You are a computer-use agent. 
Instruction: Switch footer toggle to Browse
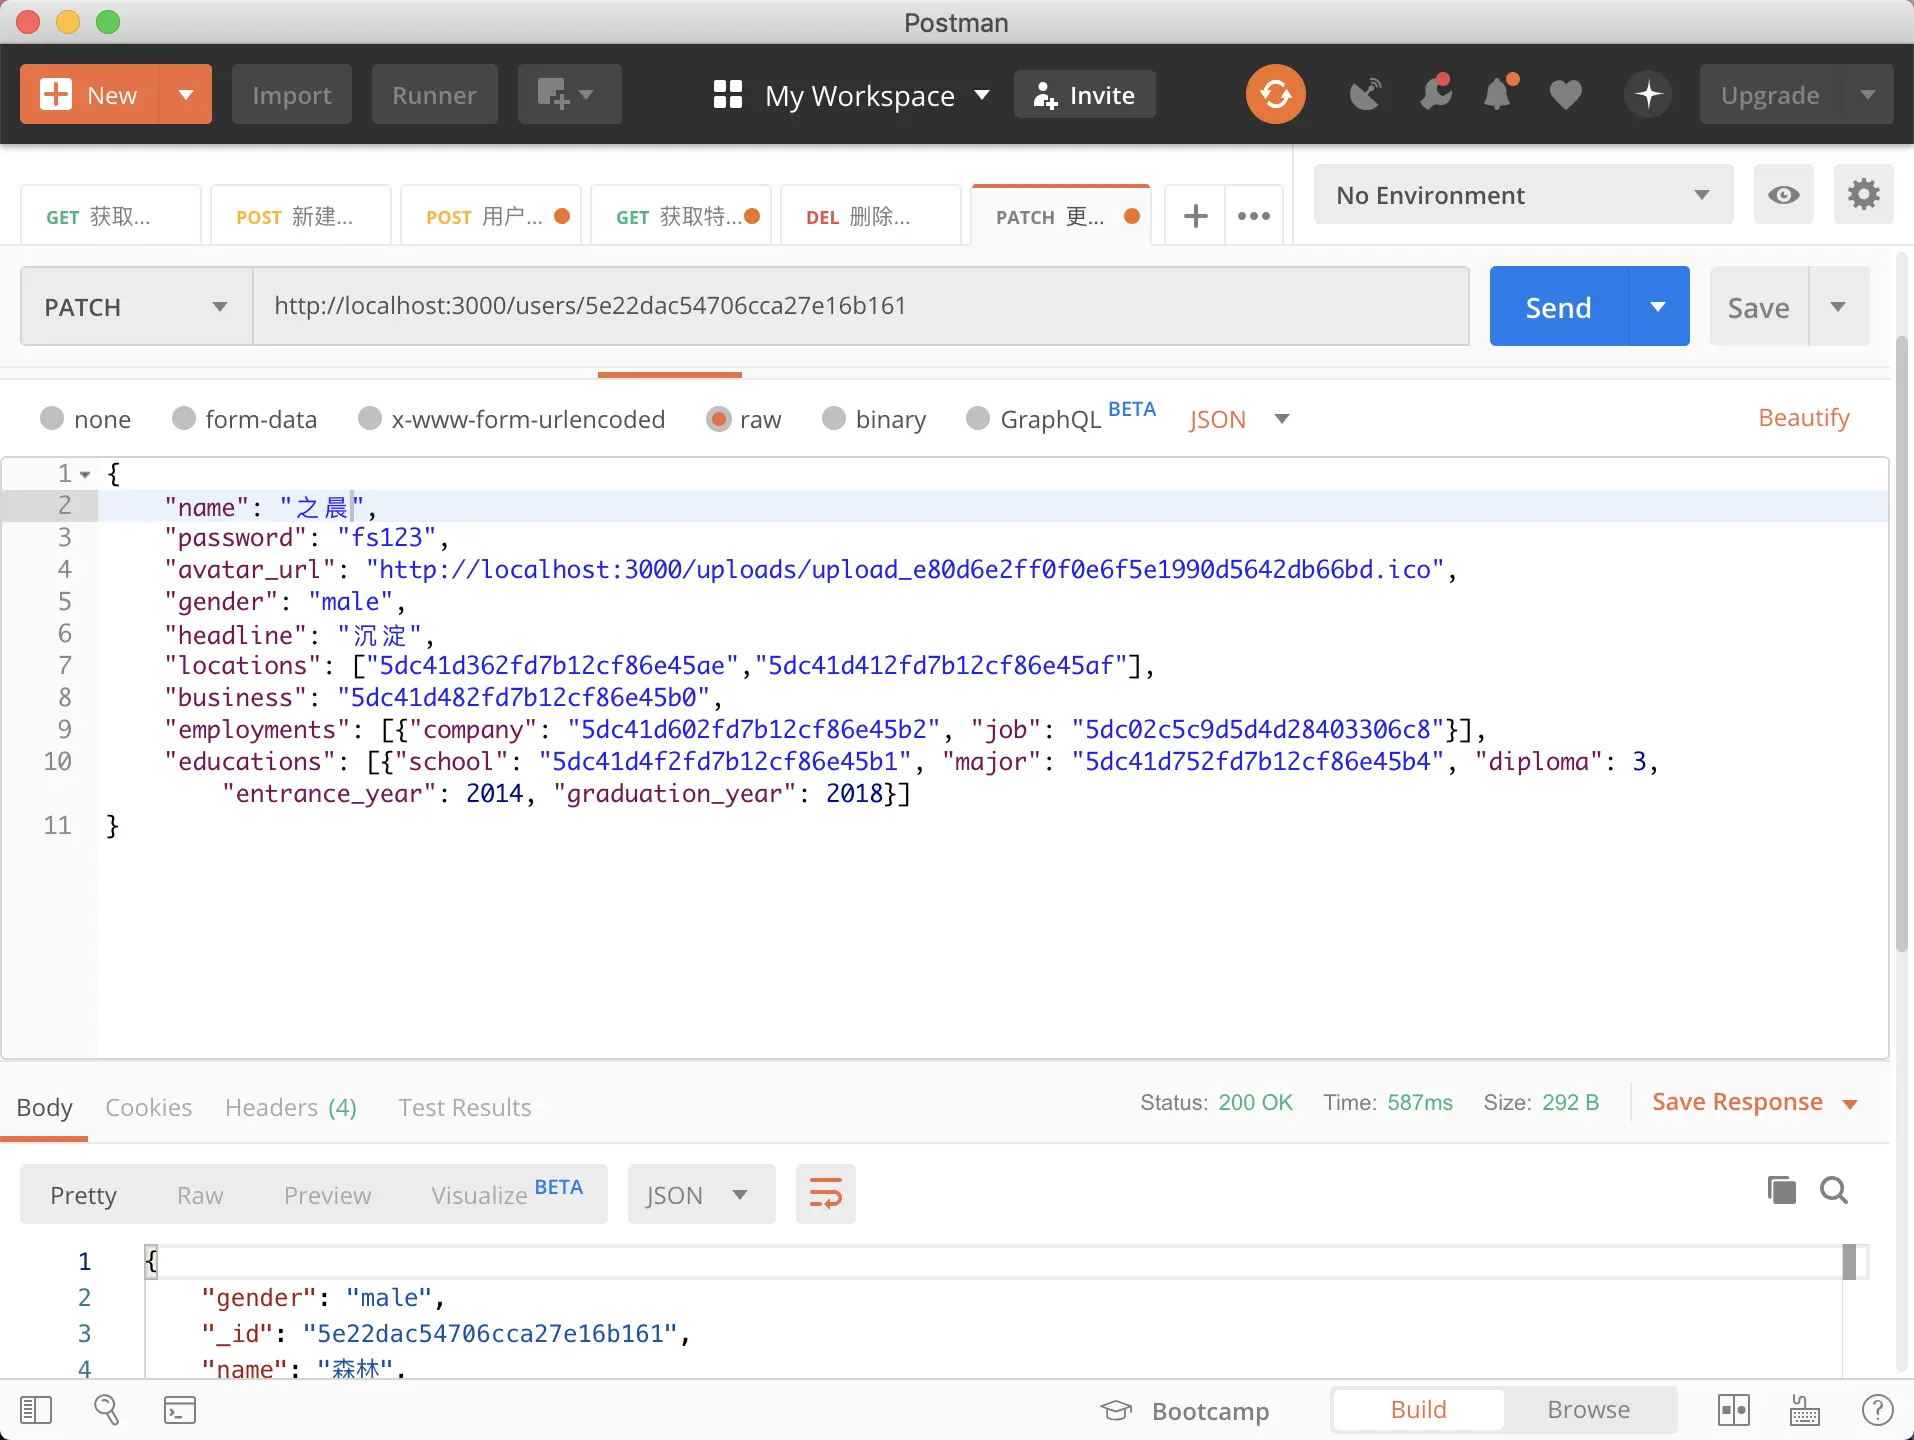1588,1410
